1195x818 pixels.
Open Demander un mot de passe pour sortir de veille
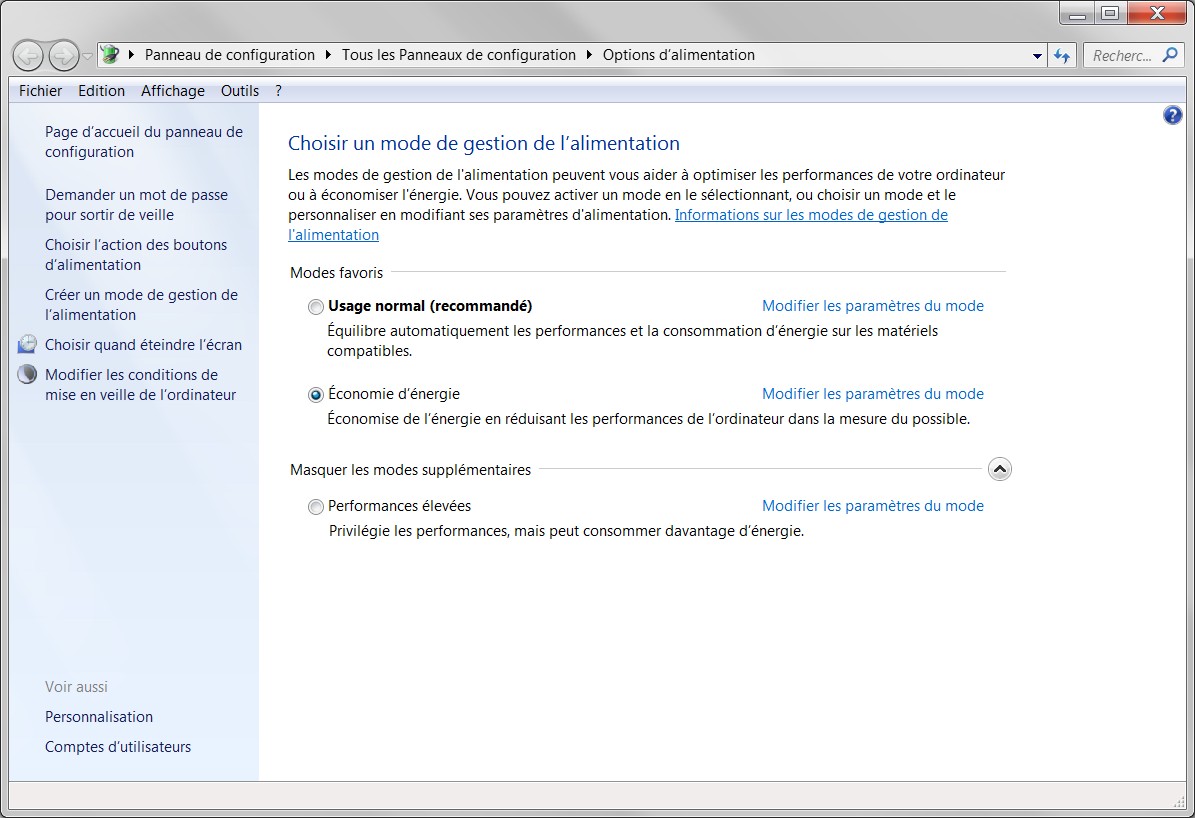(136, 205)
